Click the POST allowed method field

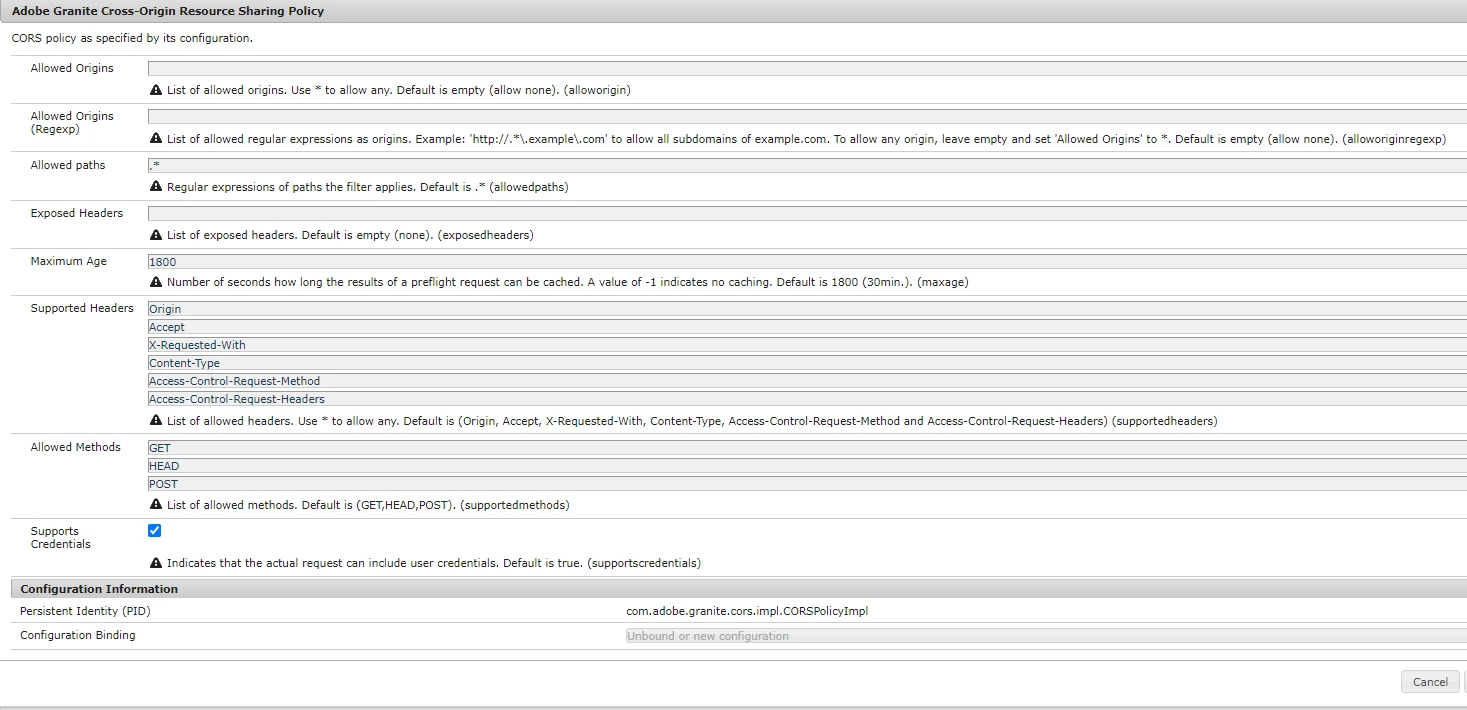[807, 484]
